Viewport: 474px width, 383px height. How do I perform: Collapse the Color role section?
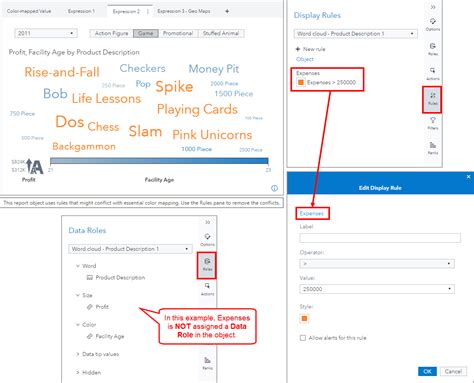coord(78,325)
